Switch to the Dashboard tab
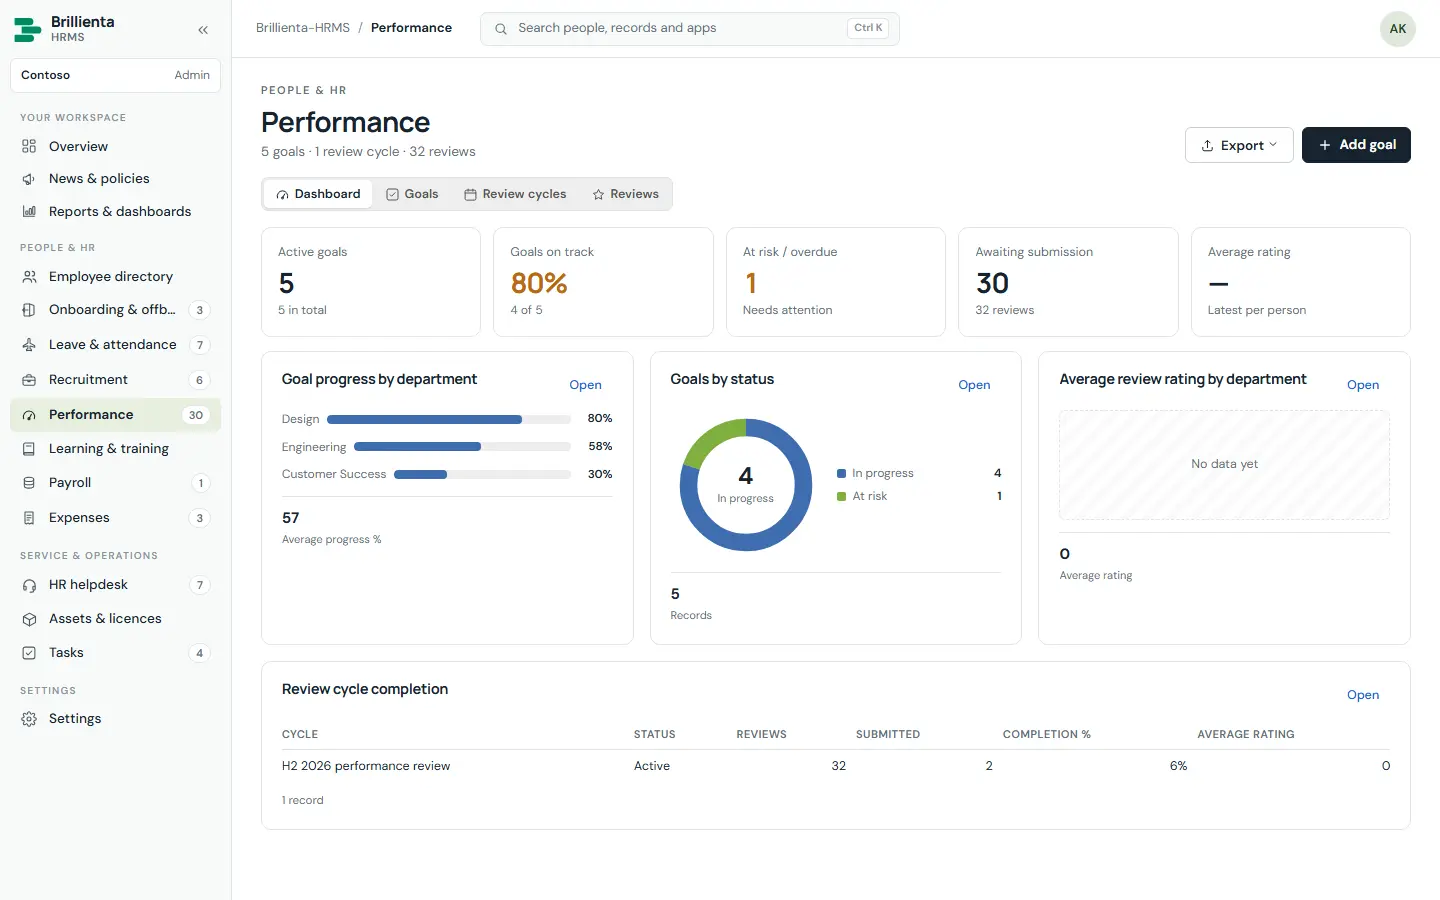The width and height of the screenshot is (1440, 900). (318, 194)
